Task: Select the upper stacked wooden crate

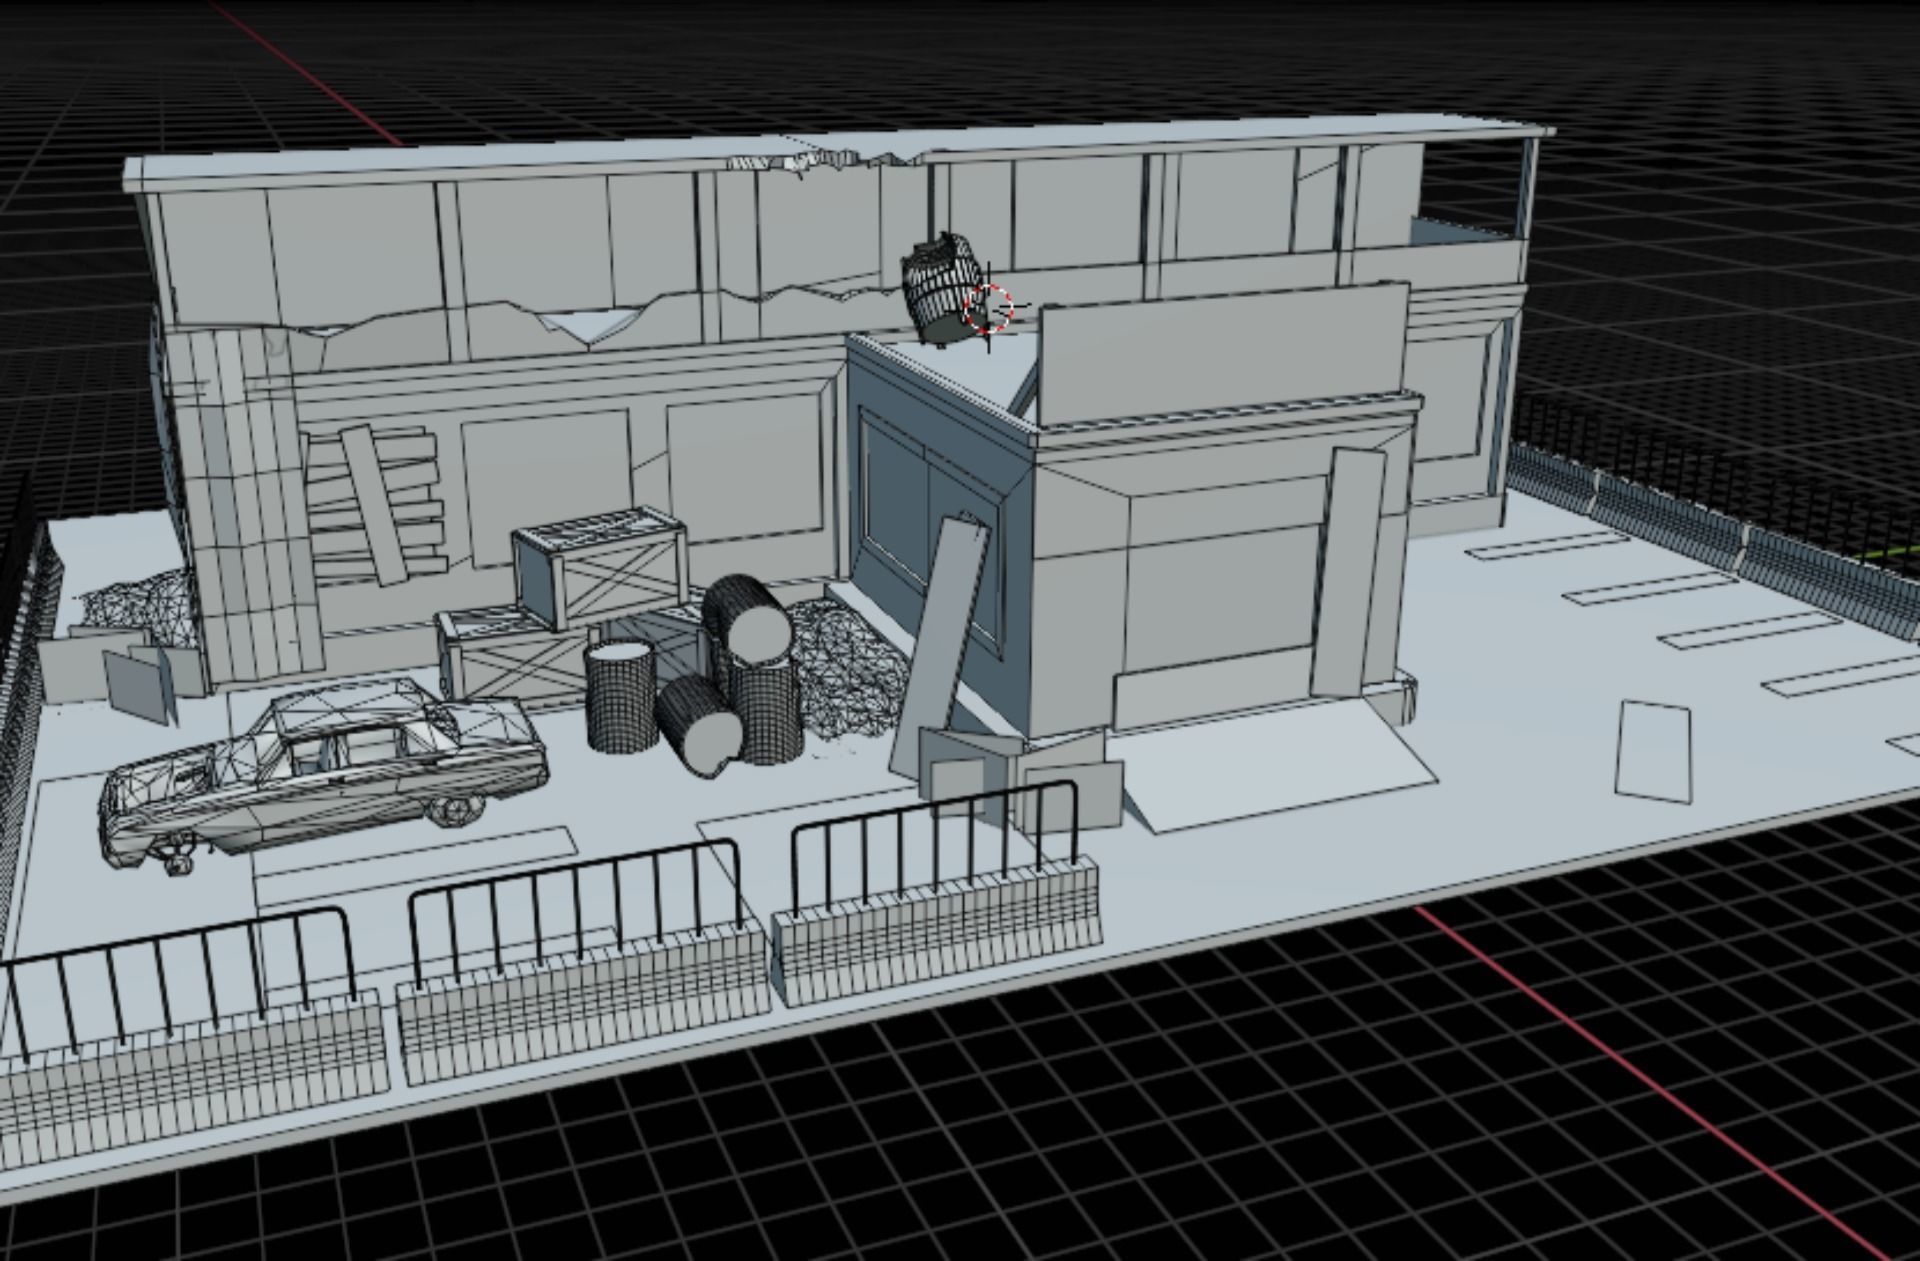Action: point(600,568)
